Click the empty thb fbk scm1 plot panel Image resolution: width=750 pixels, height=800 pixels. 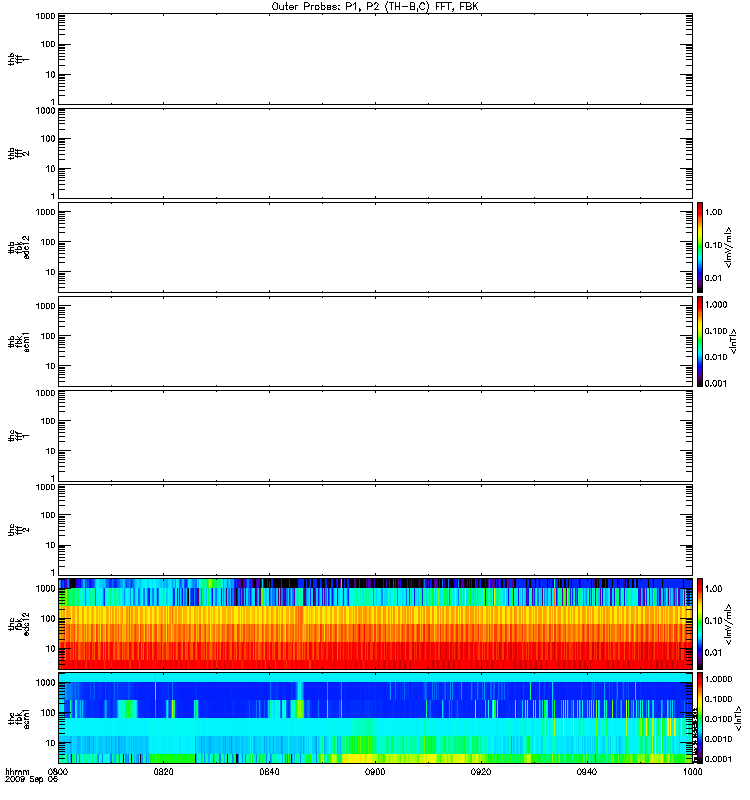(376, 341)
